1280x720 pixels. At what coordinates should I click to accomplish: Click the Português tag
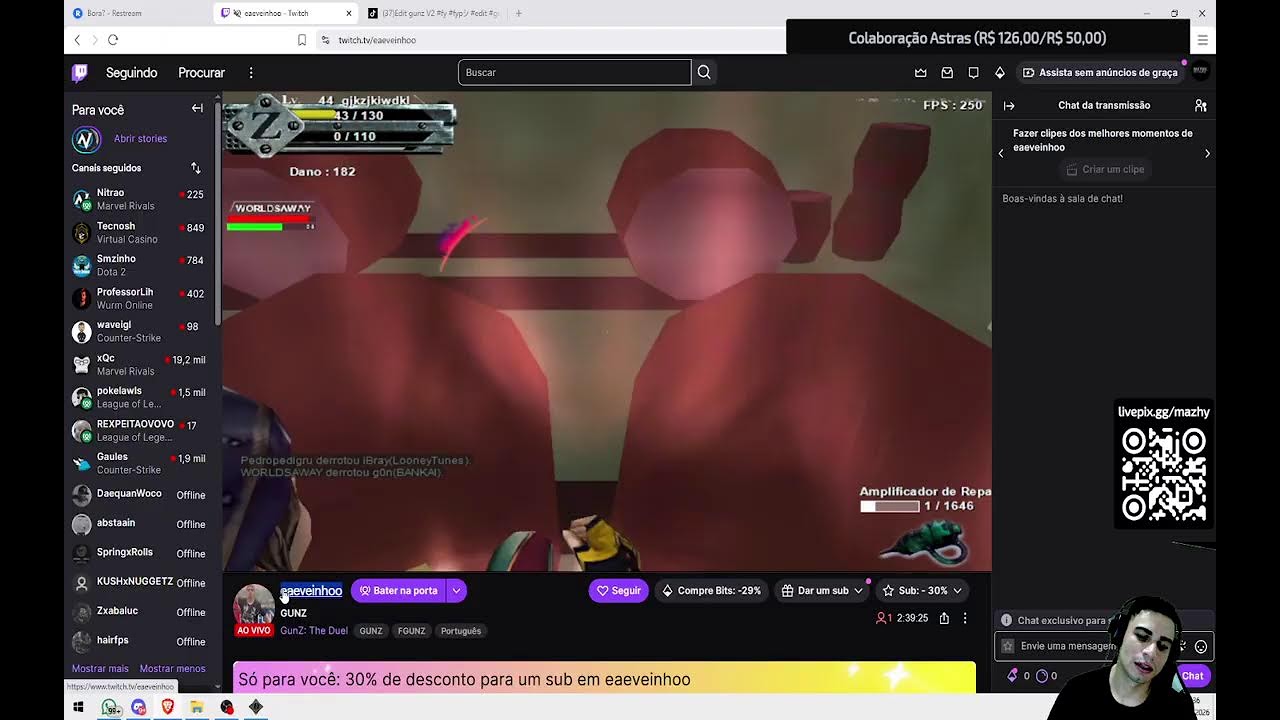point(461,631)
